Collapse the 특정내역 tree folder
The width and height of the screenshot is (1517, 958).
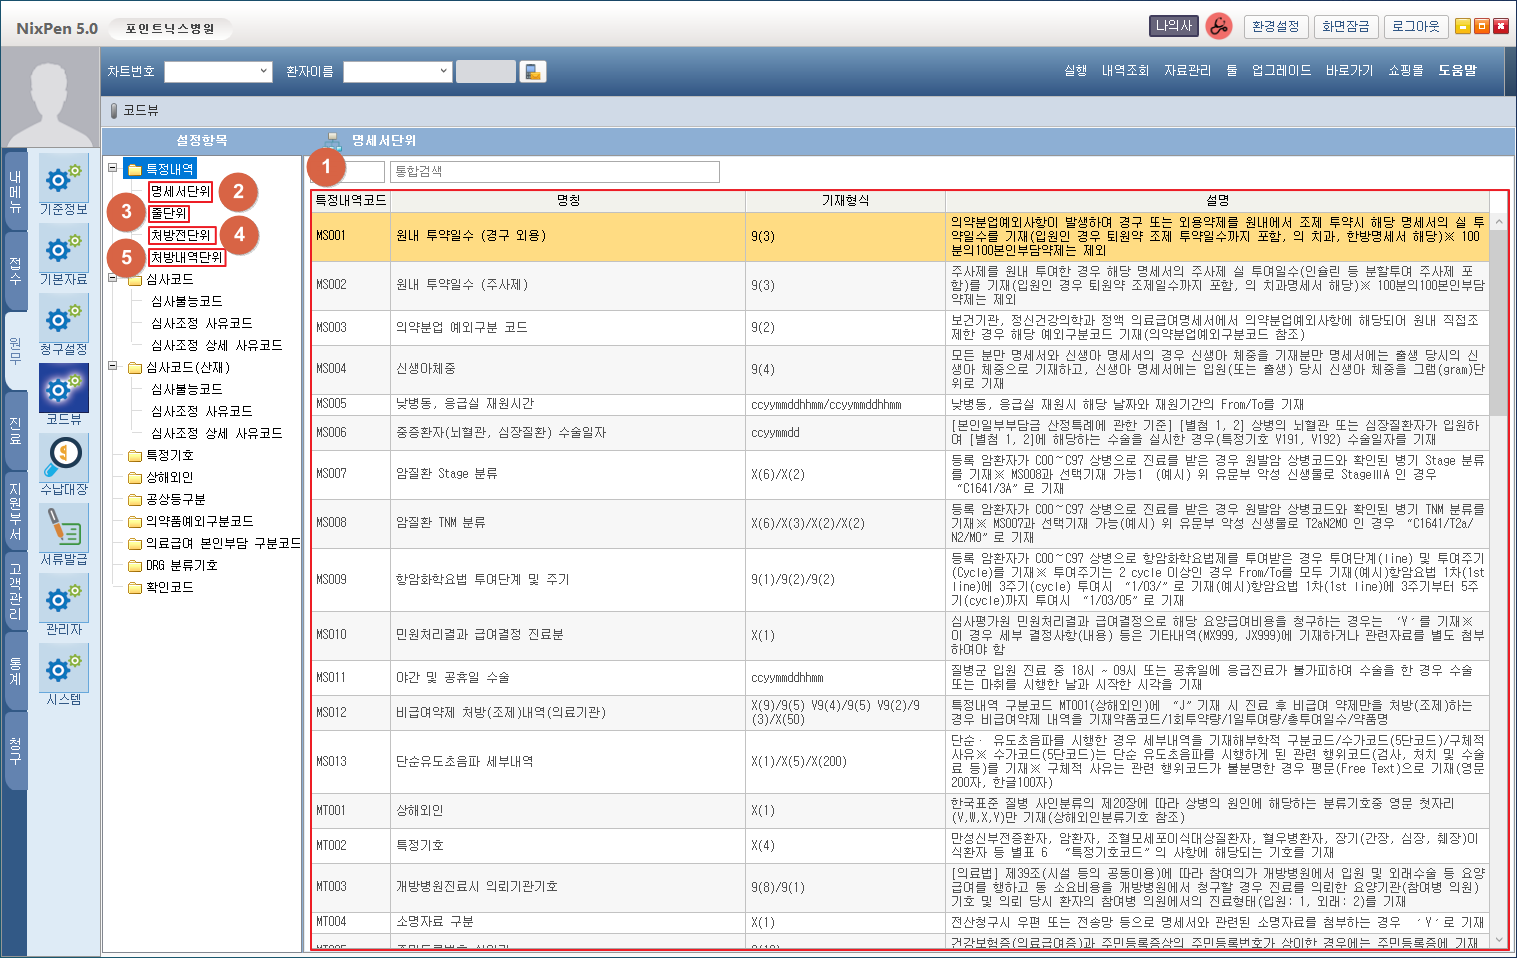pos(113,169)
